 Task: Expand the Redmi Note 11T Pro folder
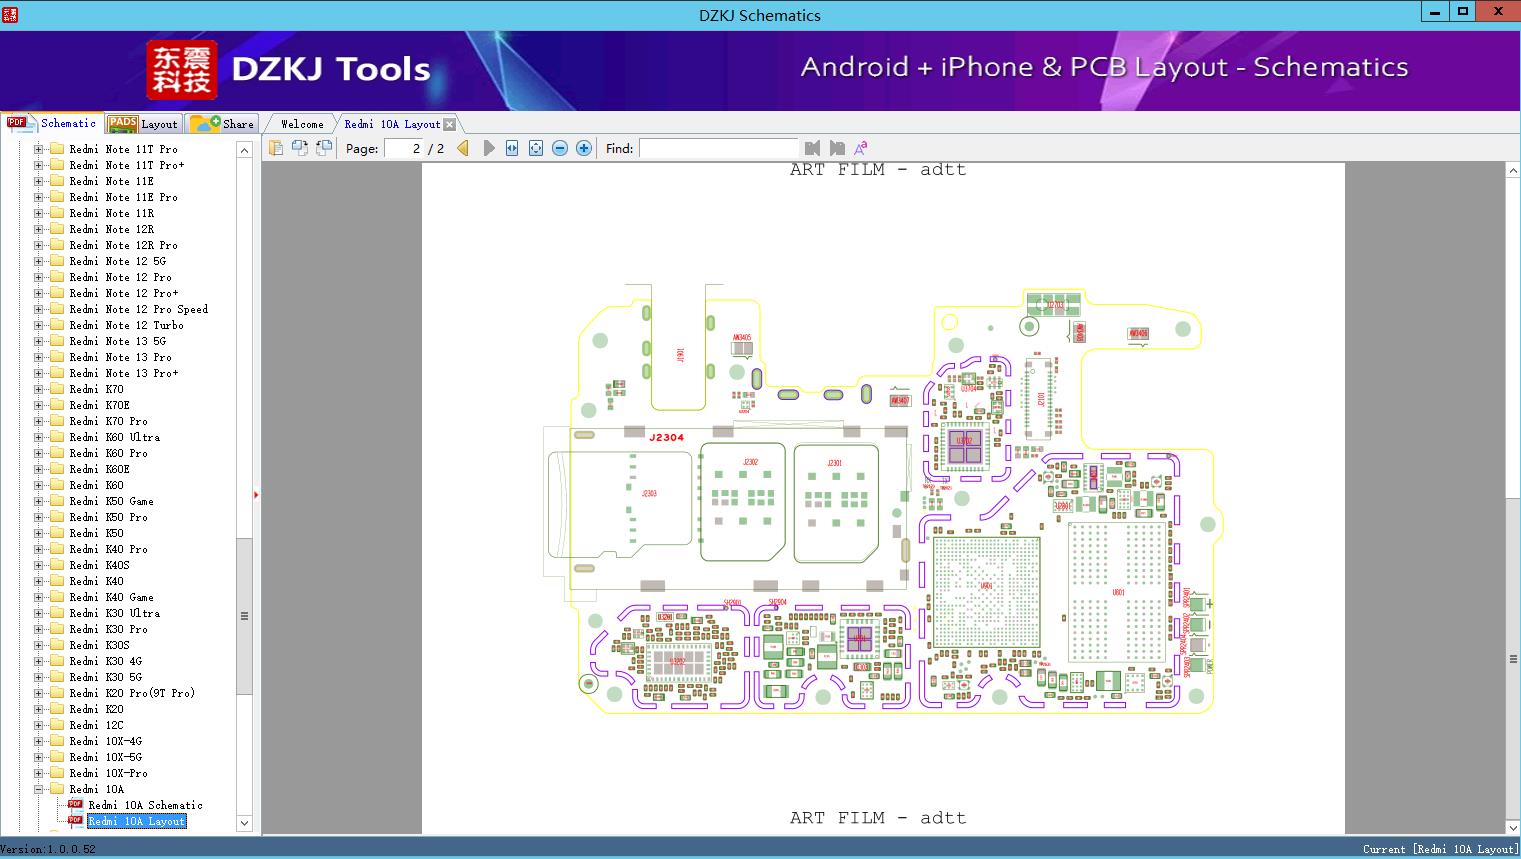pos(38,149)
